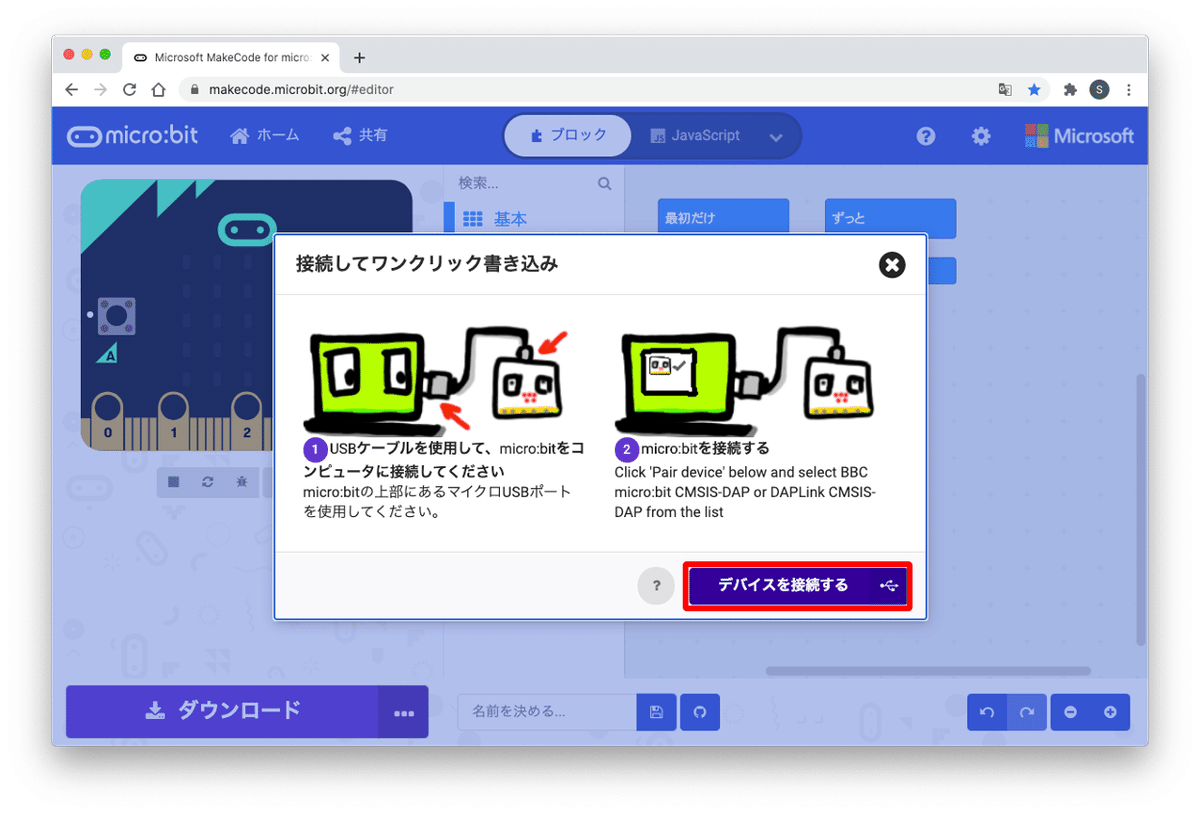Click the 名前を決める project name field
This screenshot has height=813, width=1200.
[x=545, y=712]
